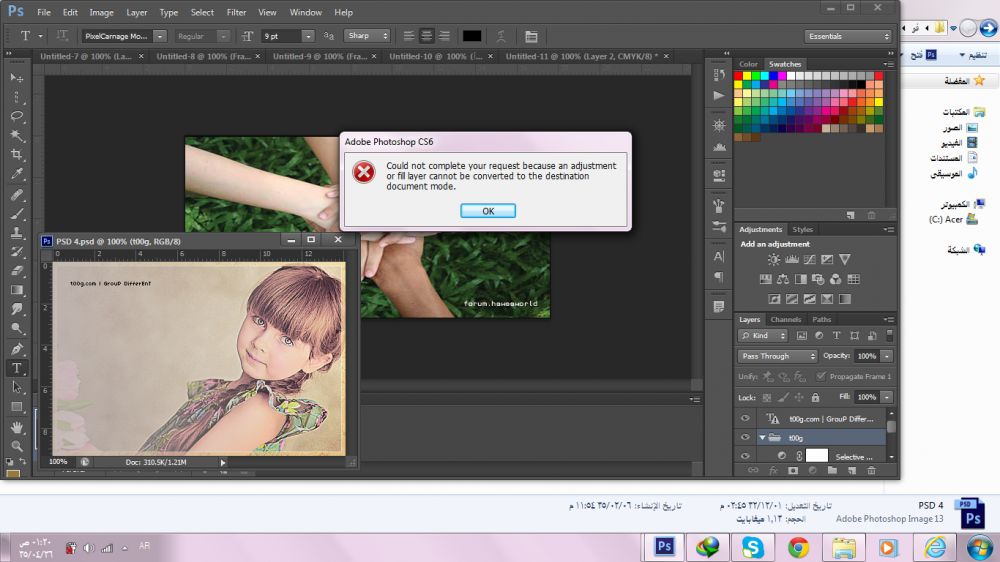Hide the t00g.com text layer
Image resolution: width=1000 pixels, height=562 pixels.
(x=744, y=419)
